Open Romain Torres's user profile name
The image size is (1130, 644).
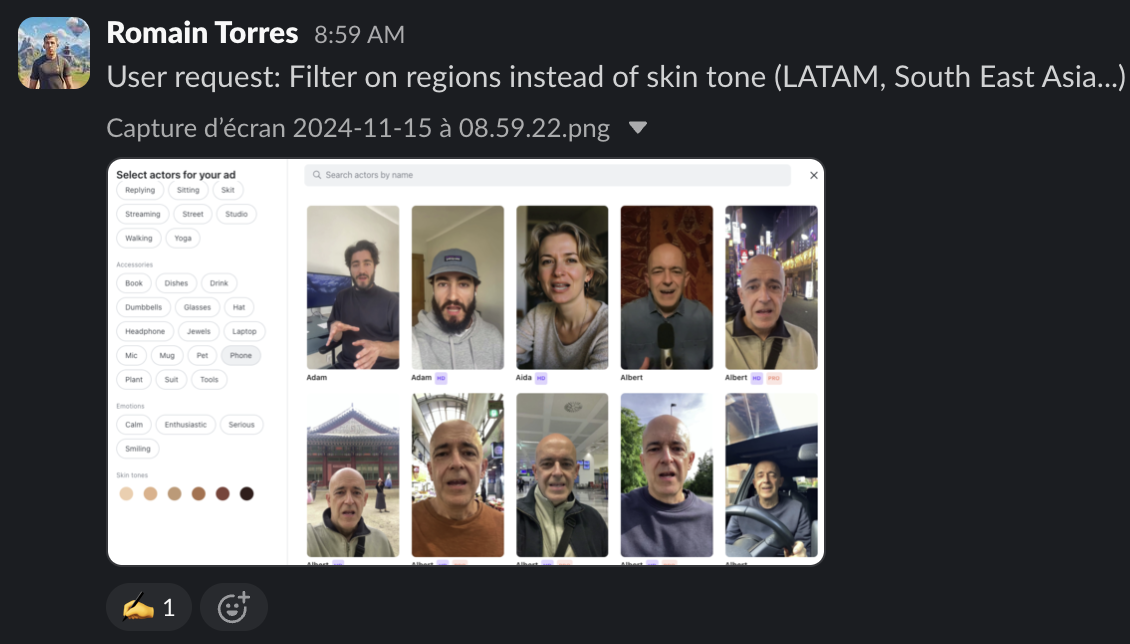[x=203, y=33]
